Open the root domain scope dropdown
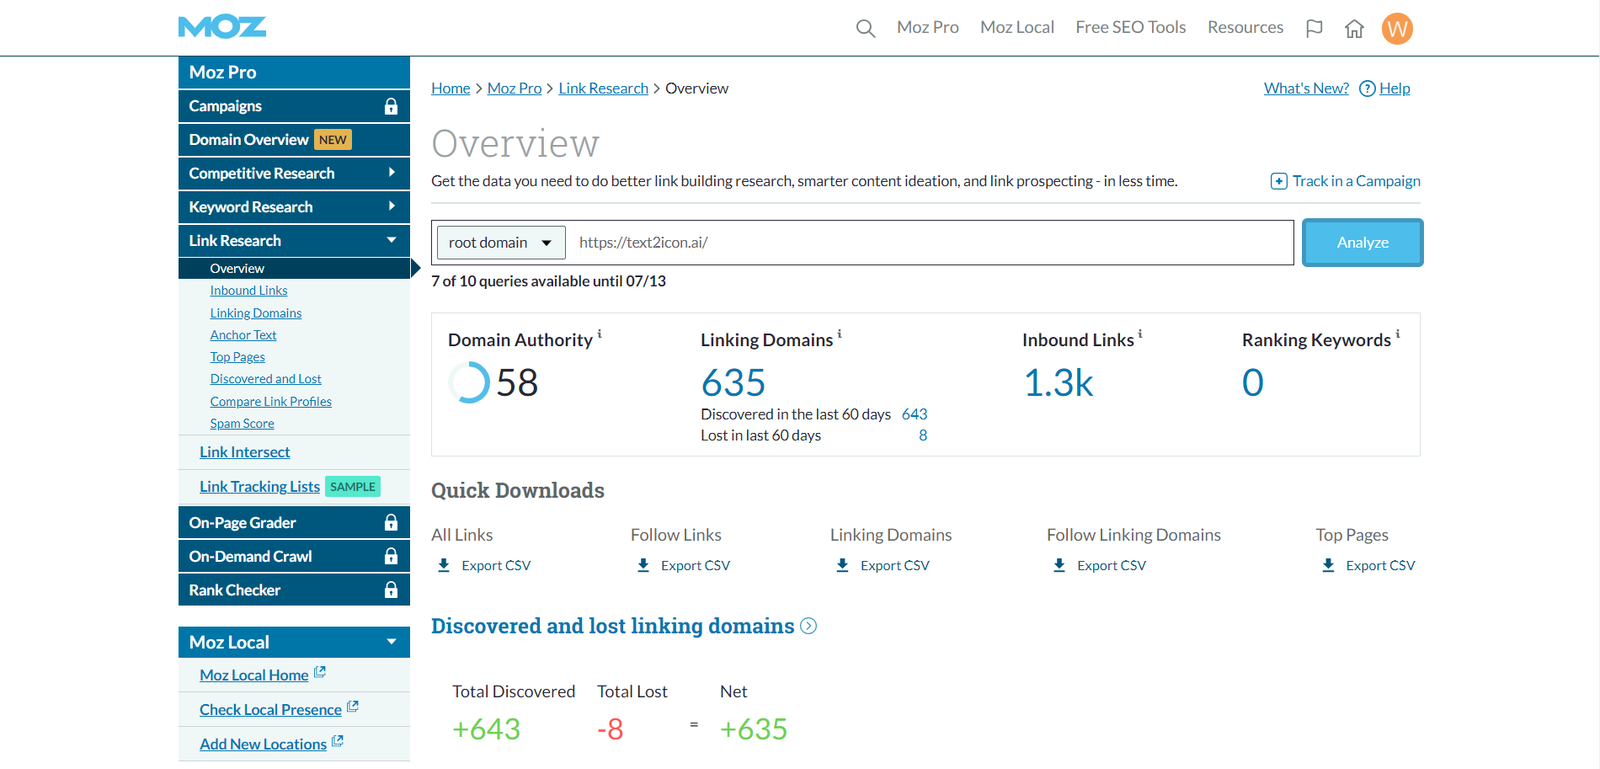This screenshot has height=769, width=1600. coord(500,243)
